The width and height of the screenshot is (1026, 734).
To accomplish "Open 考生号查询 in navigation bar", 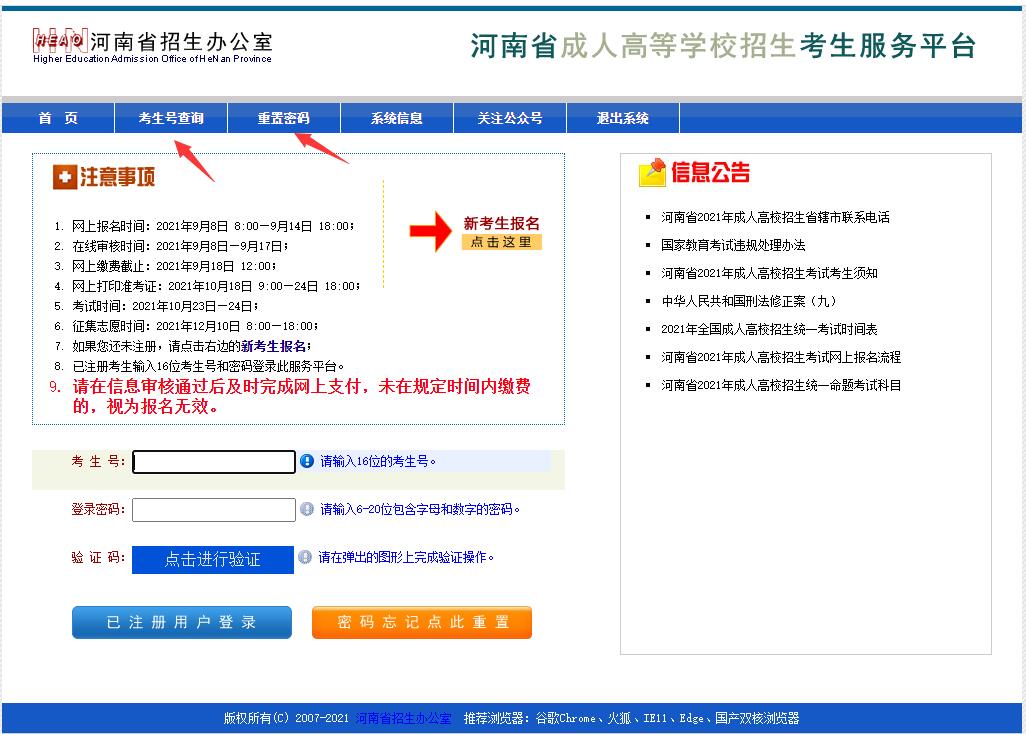I will pos(171,118).
